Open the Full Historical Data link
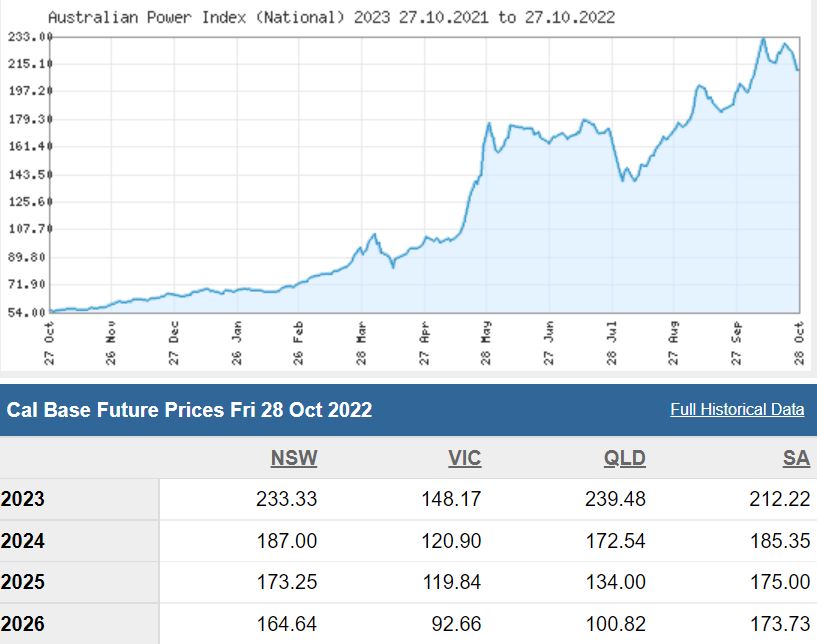This screenshot has width=817, height=644. tap(737, 410)
